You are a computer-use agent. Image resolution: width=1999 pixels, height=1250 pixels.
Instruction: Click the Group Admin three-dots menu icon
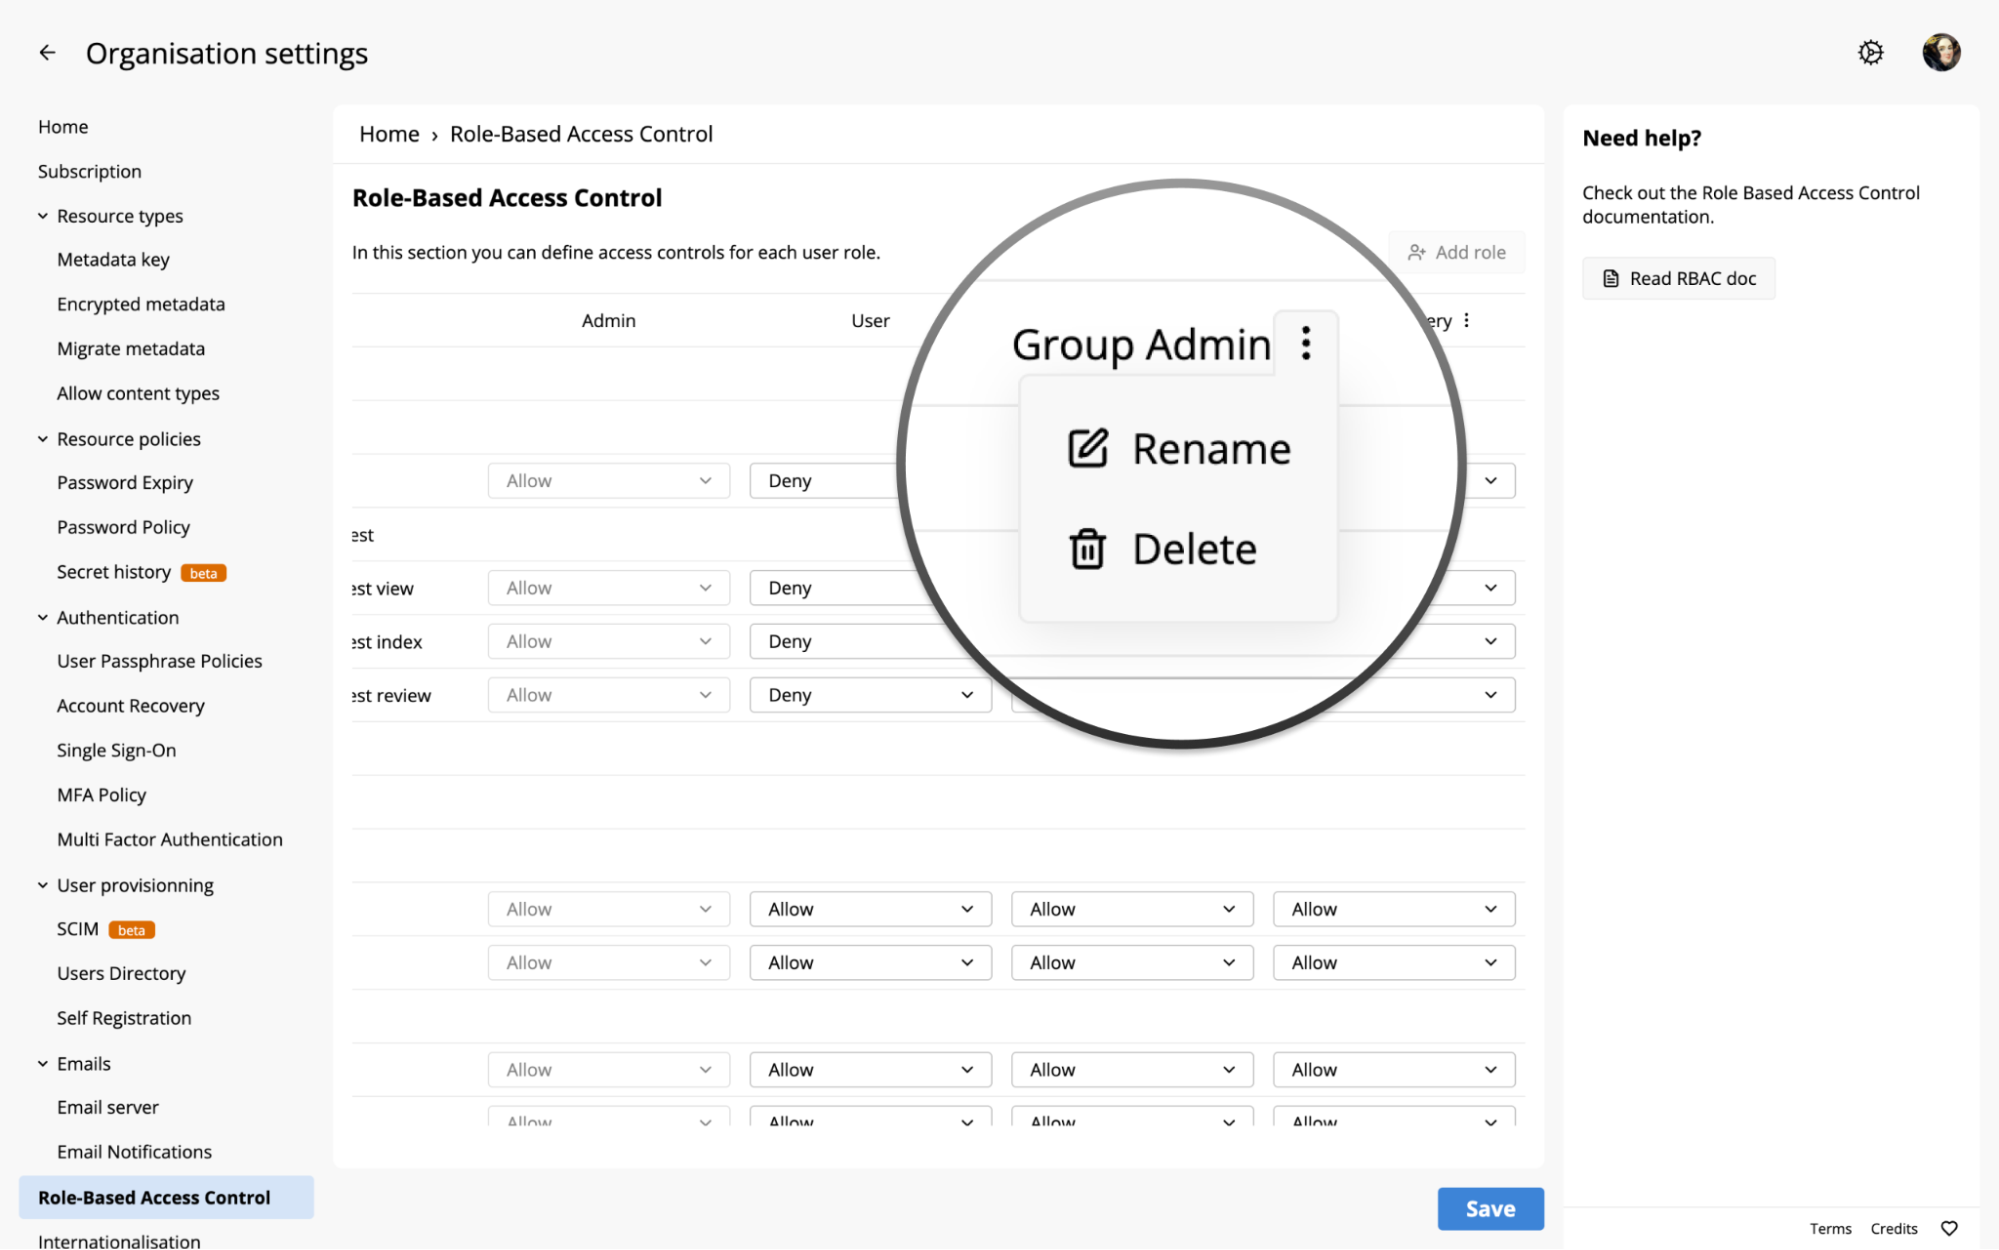pos(1305,344)
